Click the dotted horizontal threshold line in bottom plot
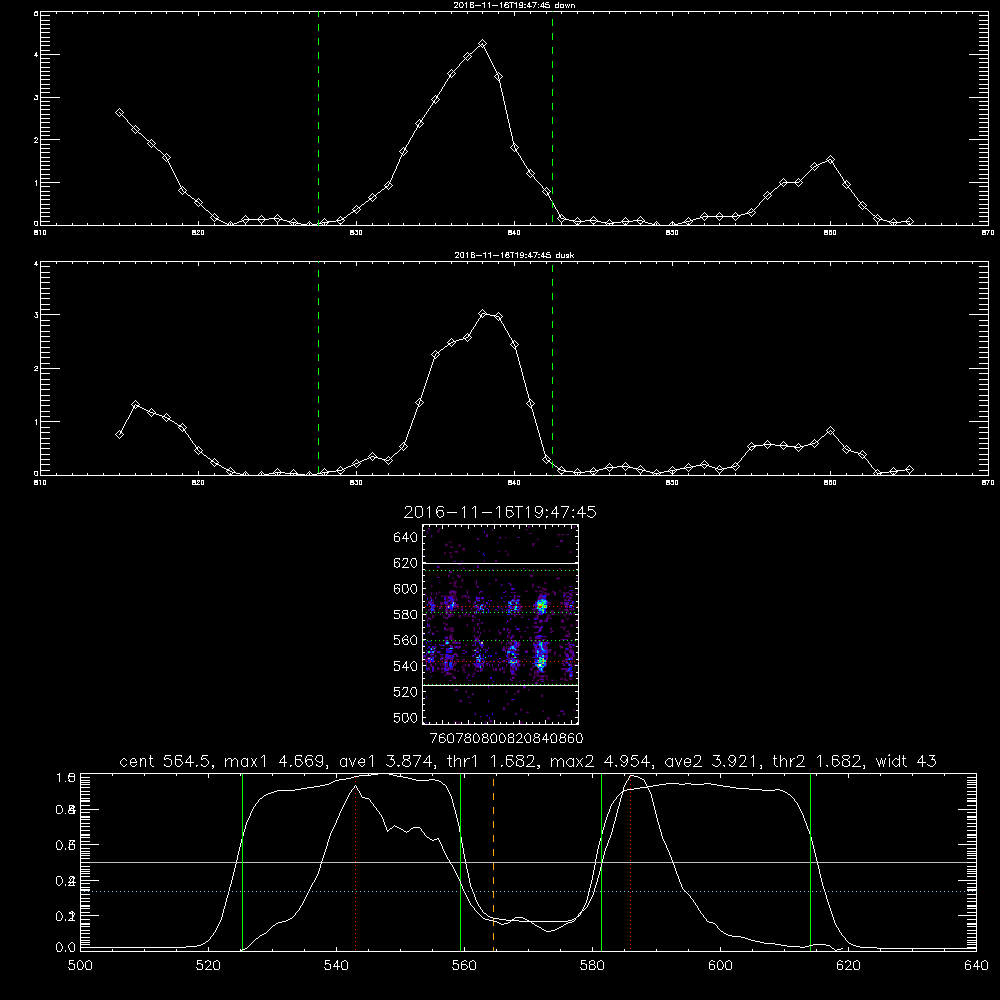This screenshot has width=1000, height=1000. (528, 891)
